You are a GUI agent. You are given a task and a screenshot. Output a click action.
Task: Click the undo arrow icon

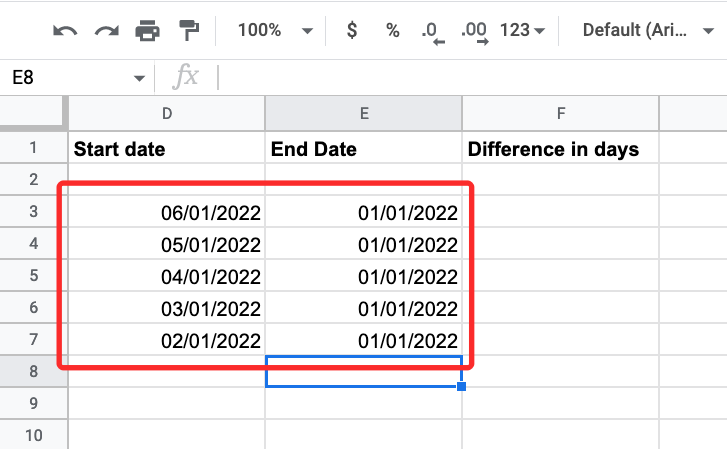coord(65,30)
